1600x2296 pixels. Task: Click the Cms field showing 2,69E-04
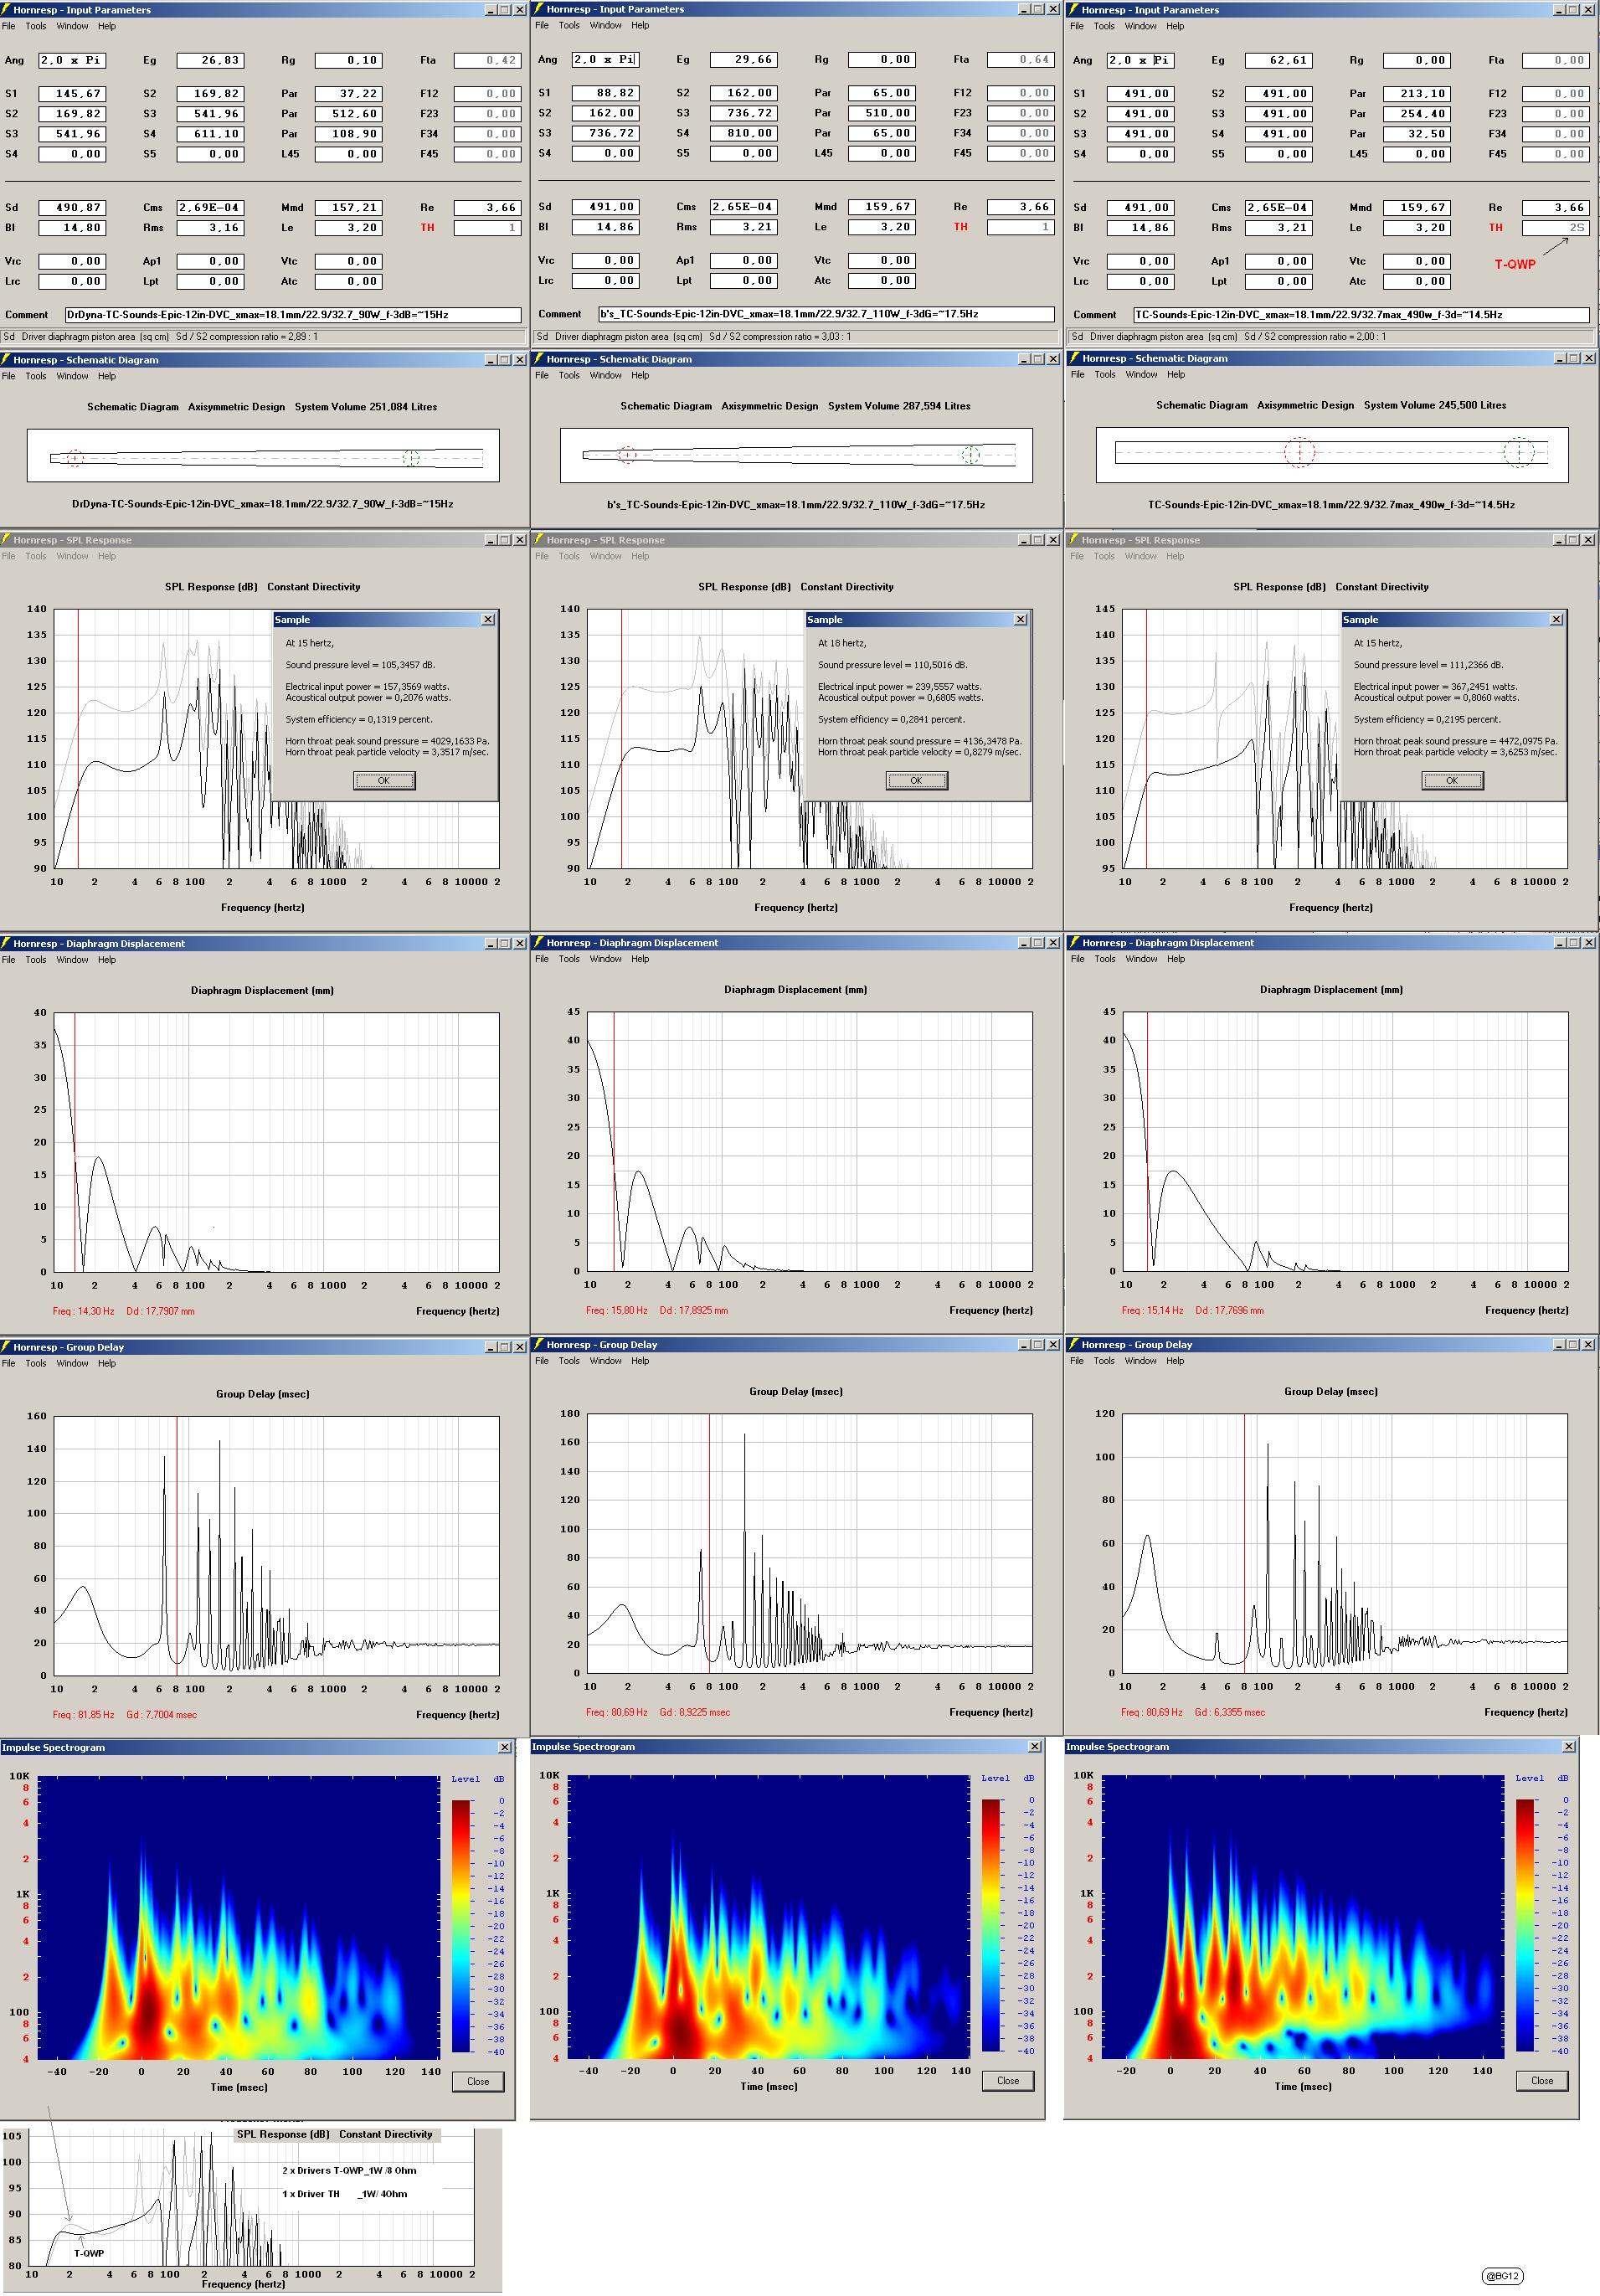click(210, 208)
